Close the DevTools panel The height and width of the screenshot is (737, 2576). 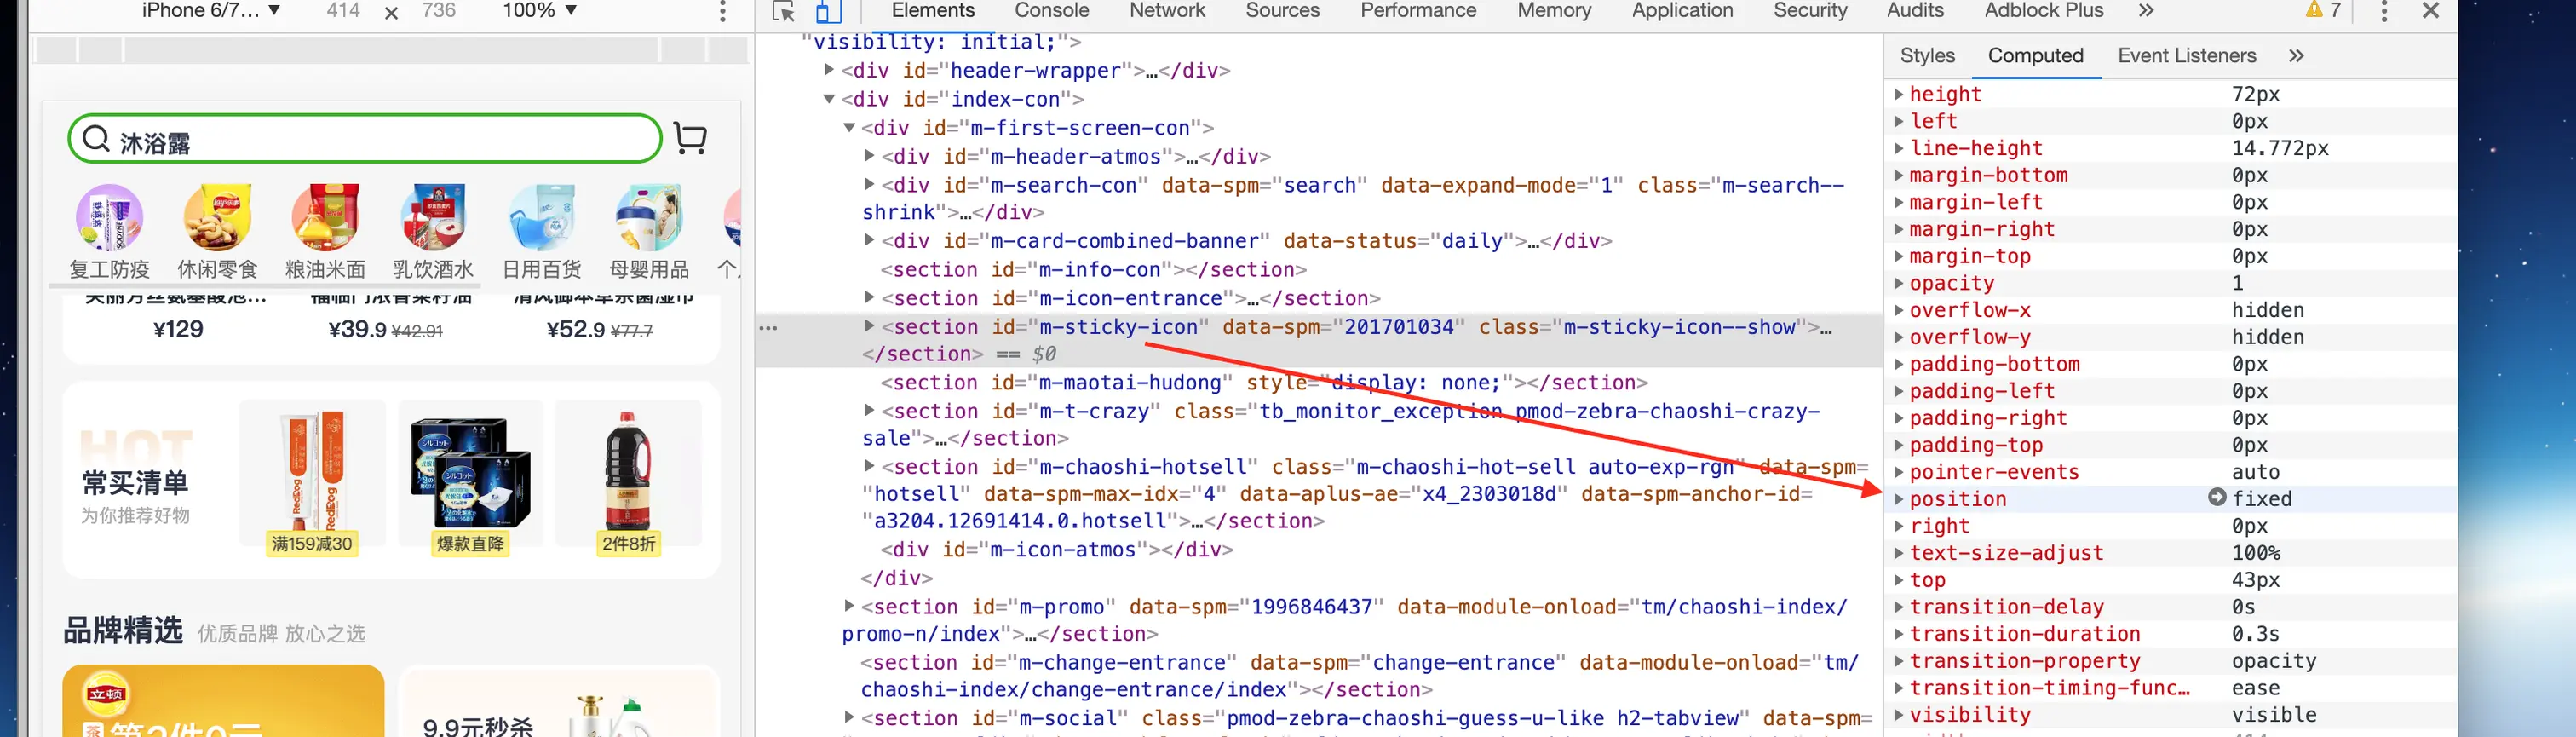coord(2431,11)
